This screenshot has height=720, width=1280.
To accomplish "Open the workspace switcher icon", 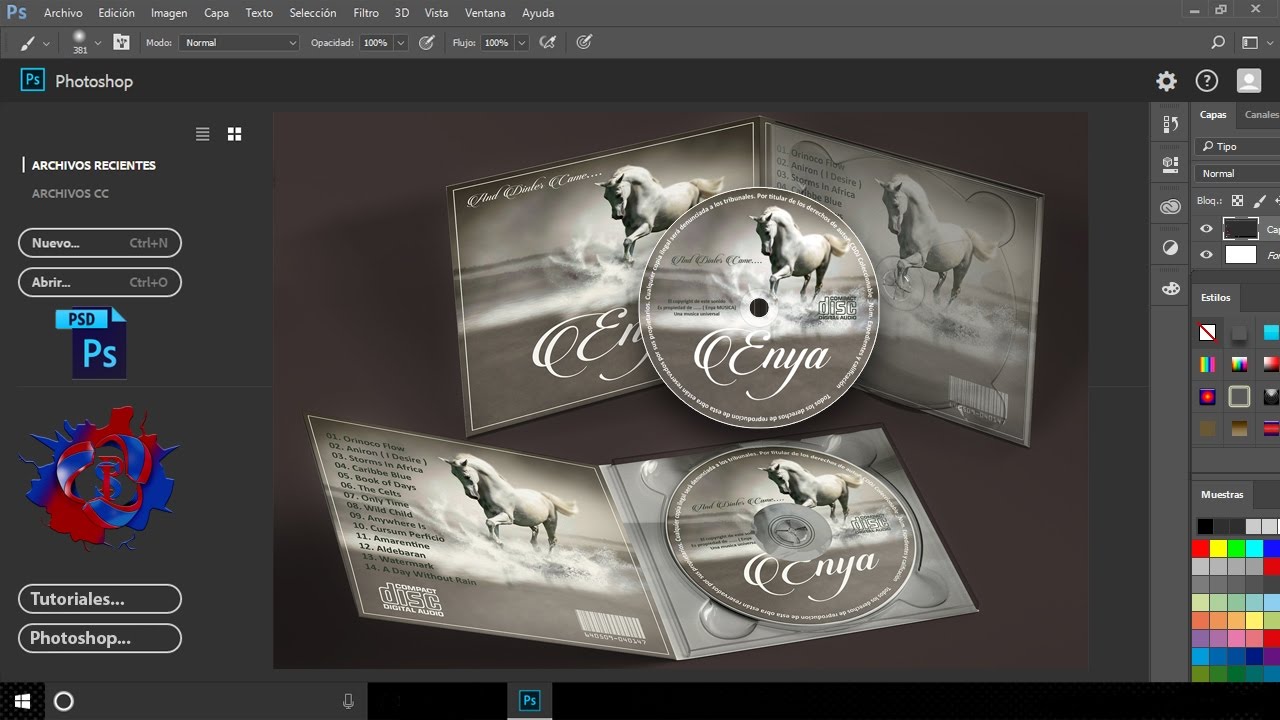I will [1250, 43].
